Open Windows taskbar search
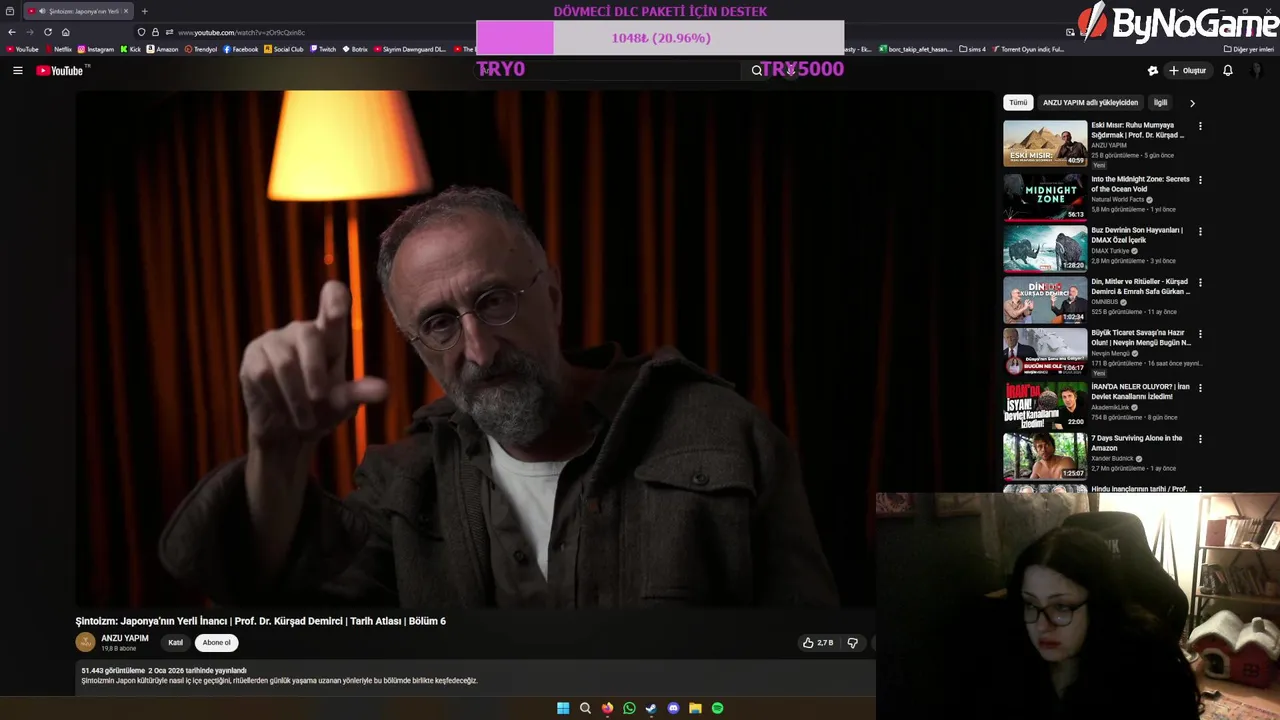 (585, 708)
